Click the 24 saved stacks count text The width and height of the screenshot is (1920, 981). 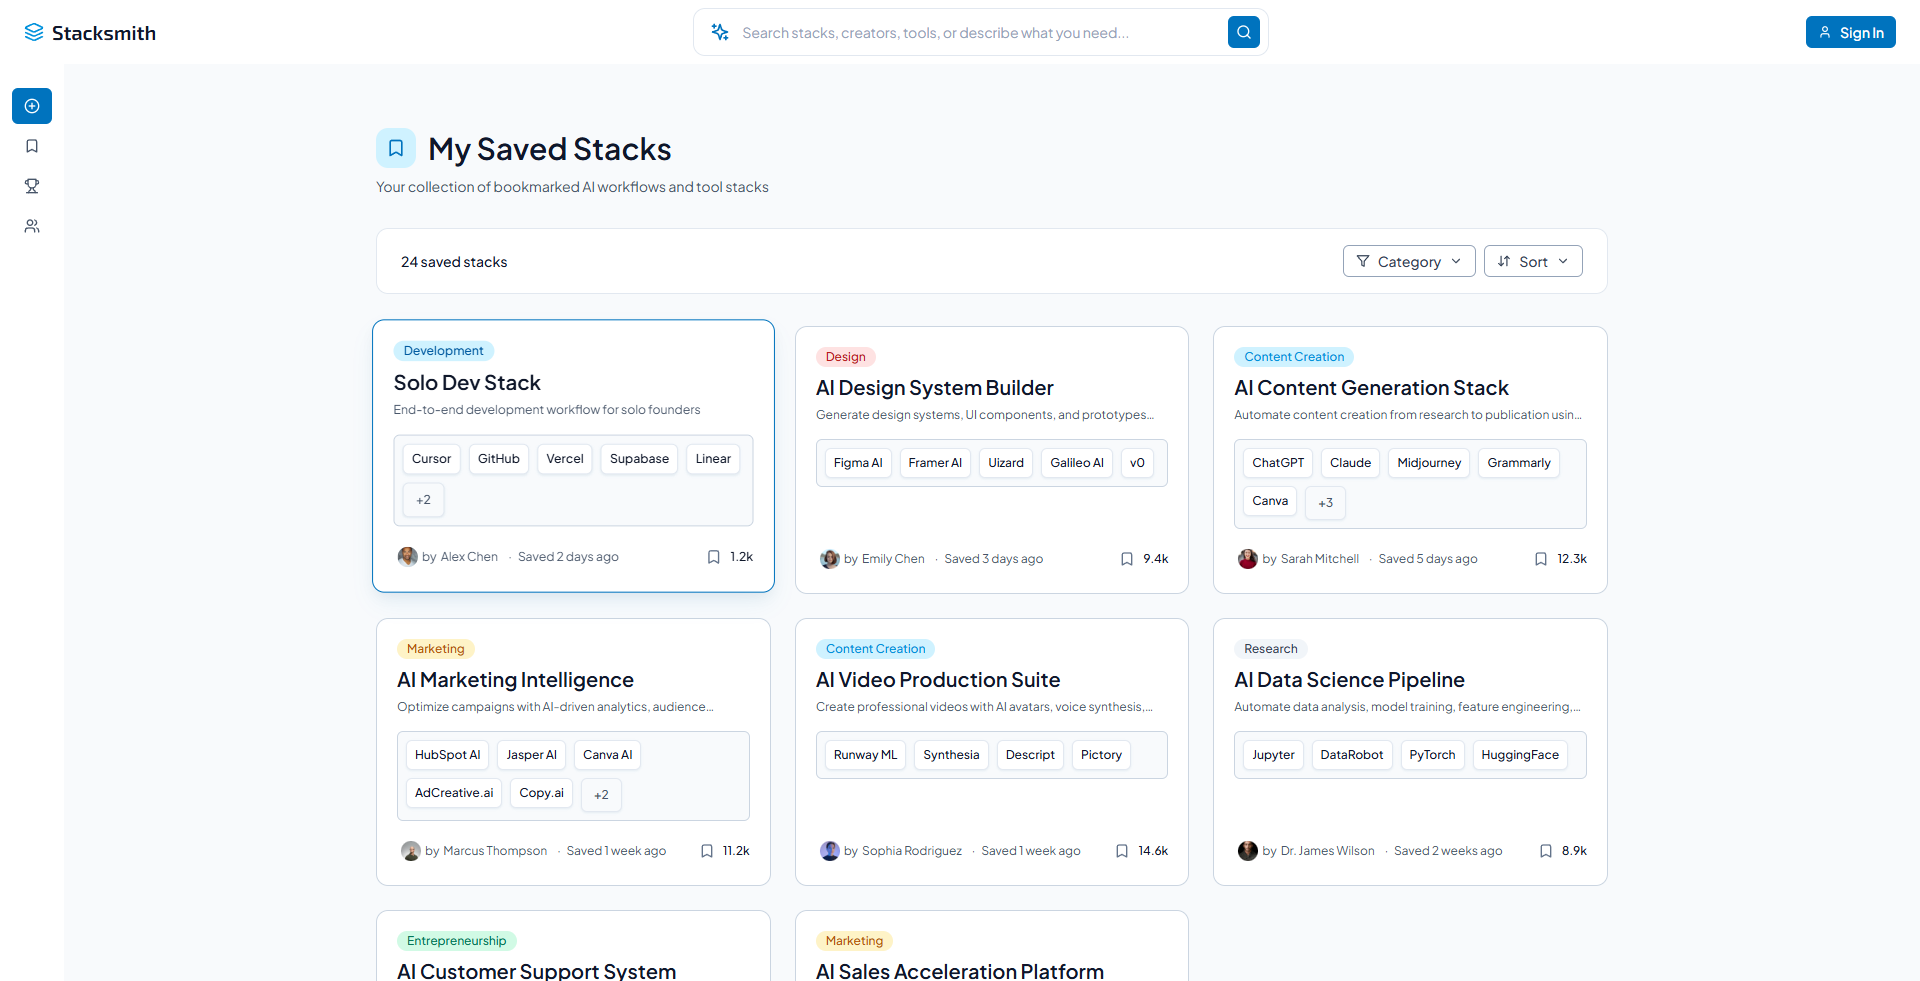454,262
